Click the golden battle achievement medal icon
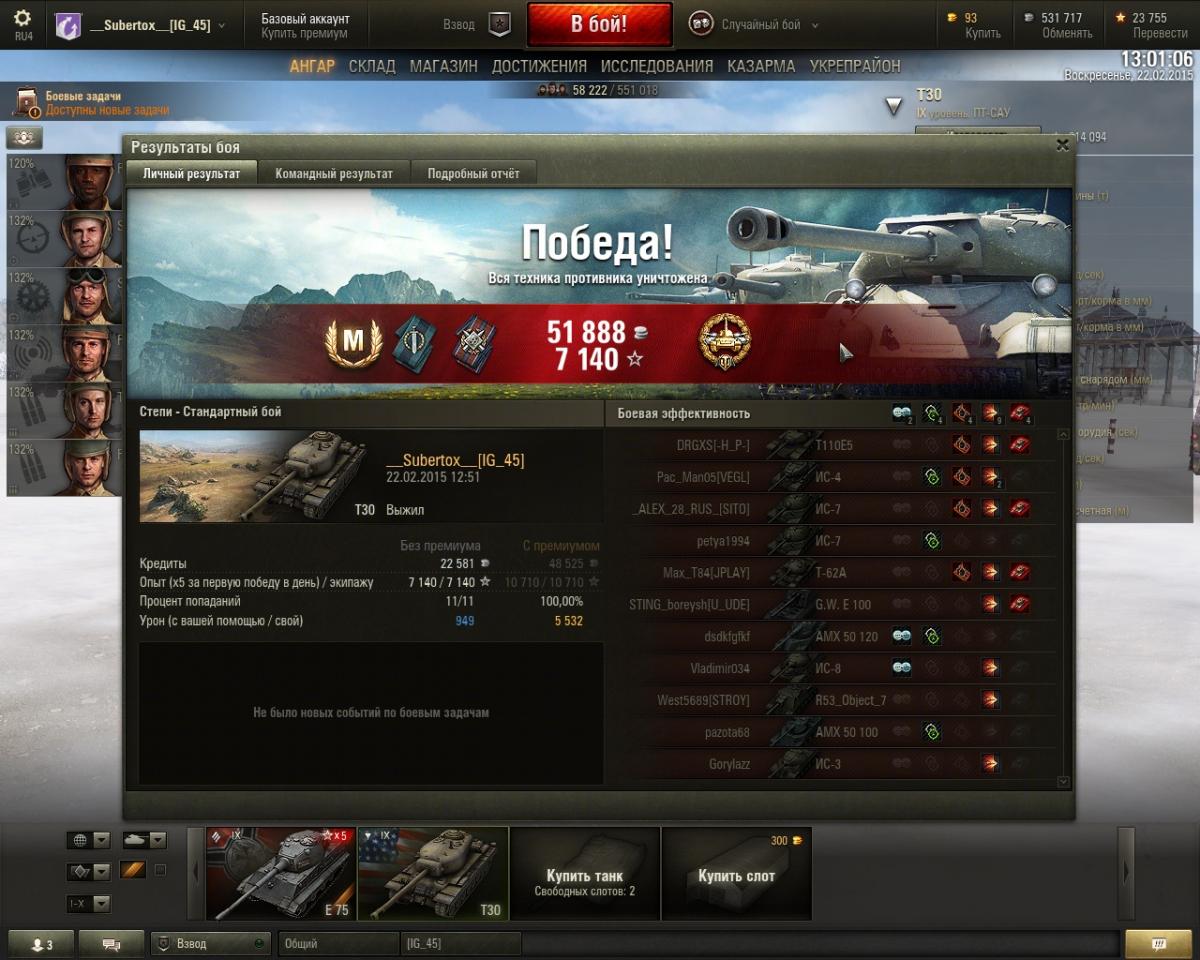Viewport: 1200px width, 960px height. 725,343
